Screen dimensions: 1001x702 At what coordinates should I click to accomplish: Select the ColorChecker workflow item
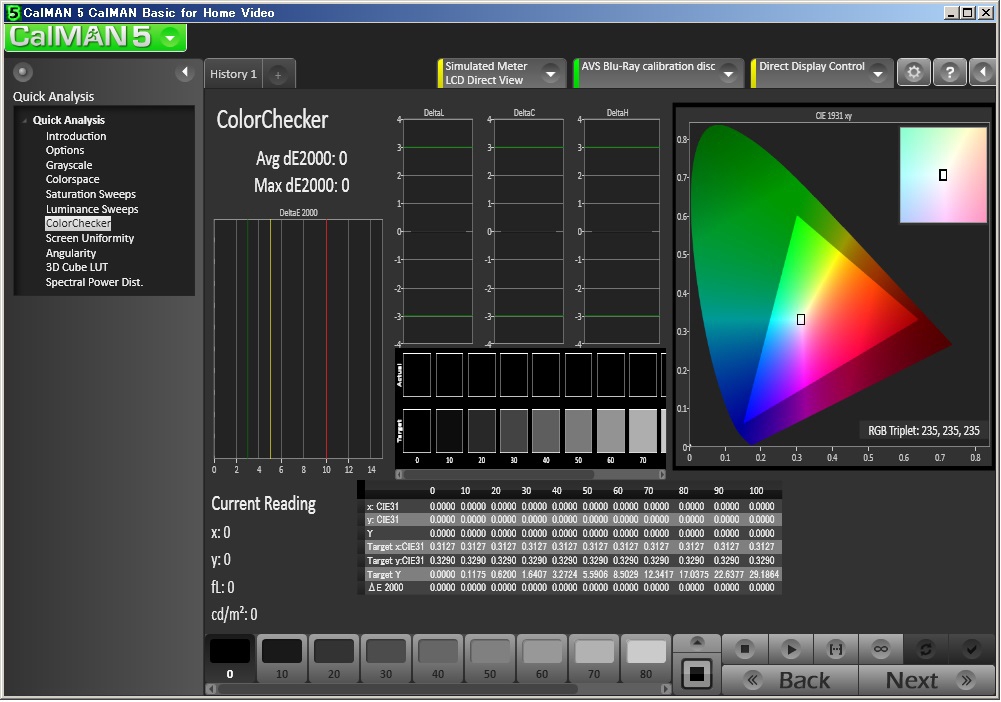pos(78,223)
